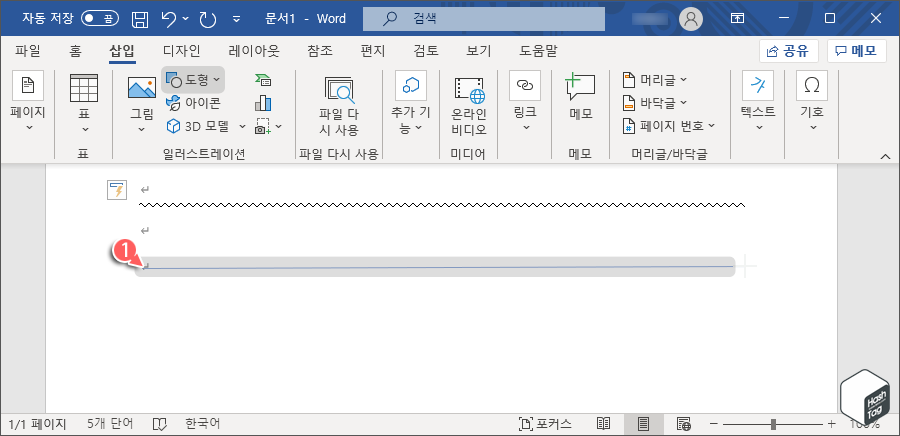Screen dimensions: 900x436
Task: Click the 공유 share button
Action: (789, 51)
